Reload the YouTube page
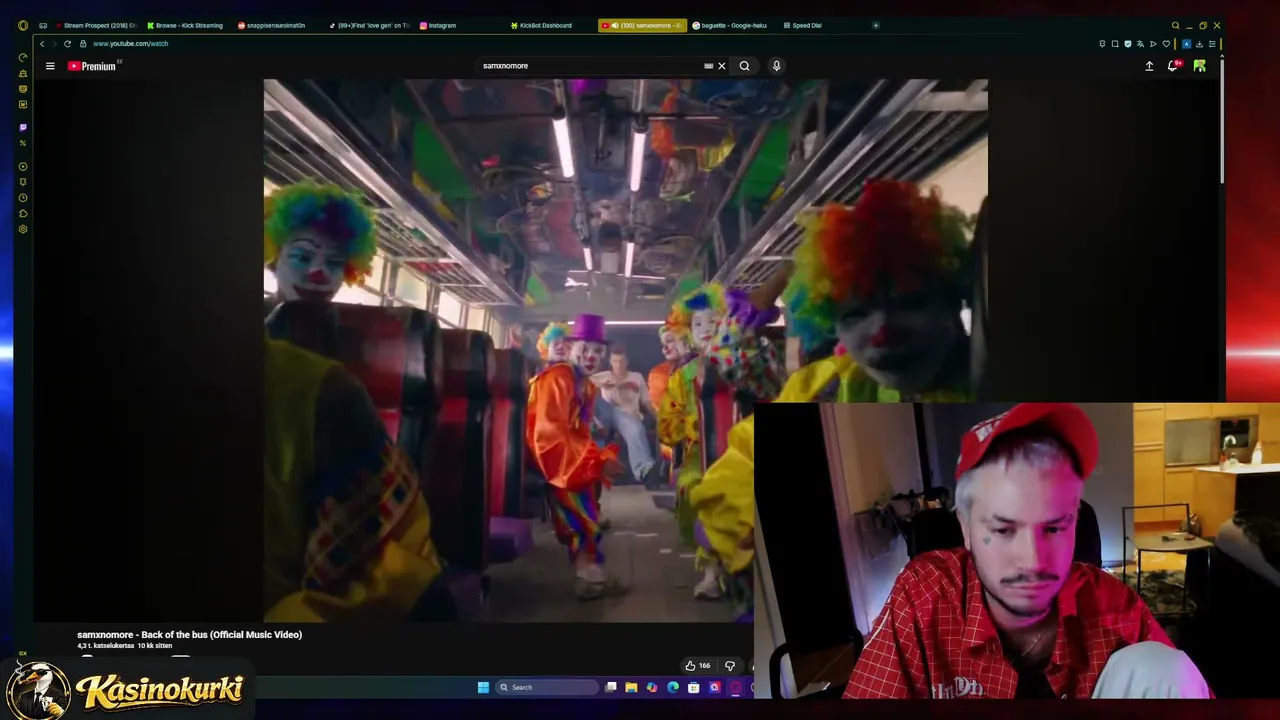The width and height of the screenshot is (1280, 720). click(67, 44)
